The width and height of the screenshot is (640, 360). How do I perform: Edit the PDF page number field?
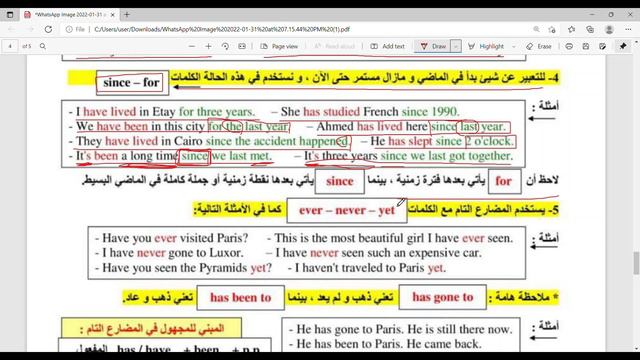[x=10, y=47]
